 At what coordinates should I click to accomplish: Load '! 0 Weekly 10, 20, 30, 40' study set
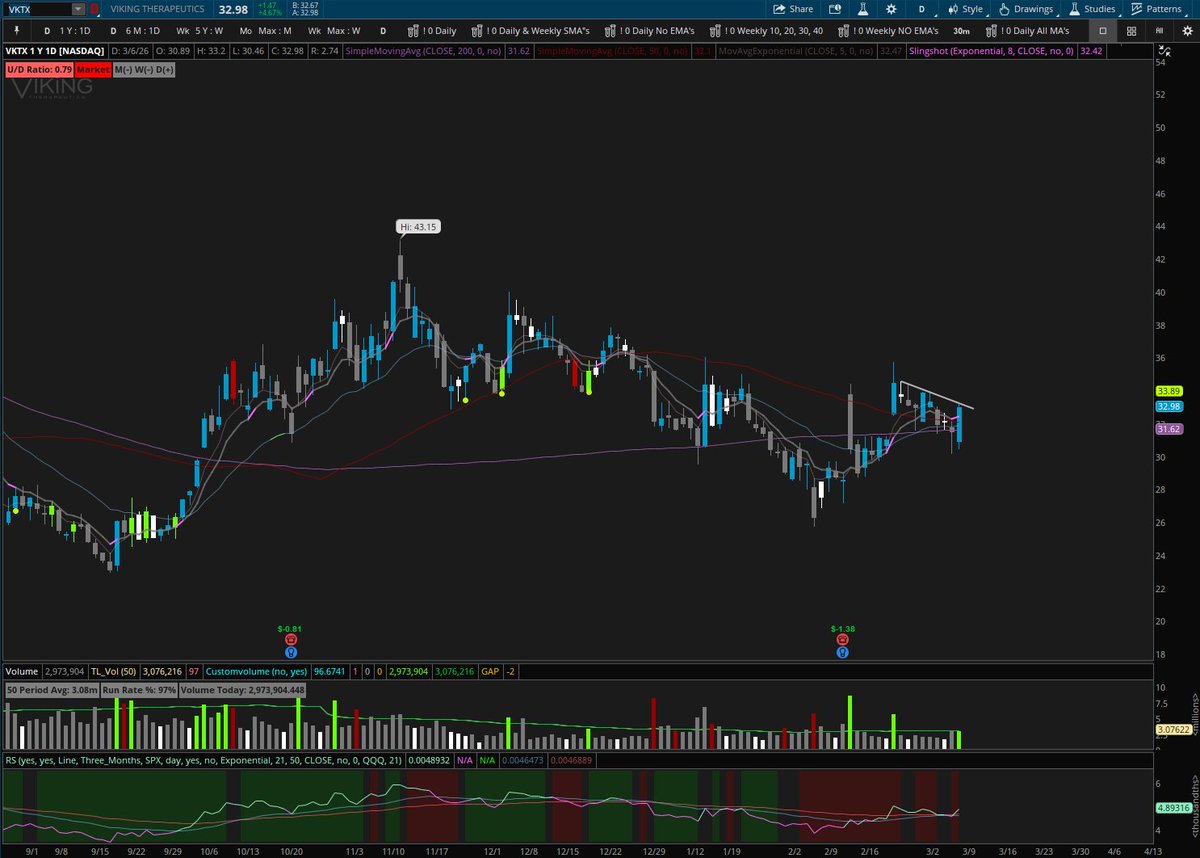point(767,31)
